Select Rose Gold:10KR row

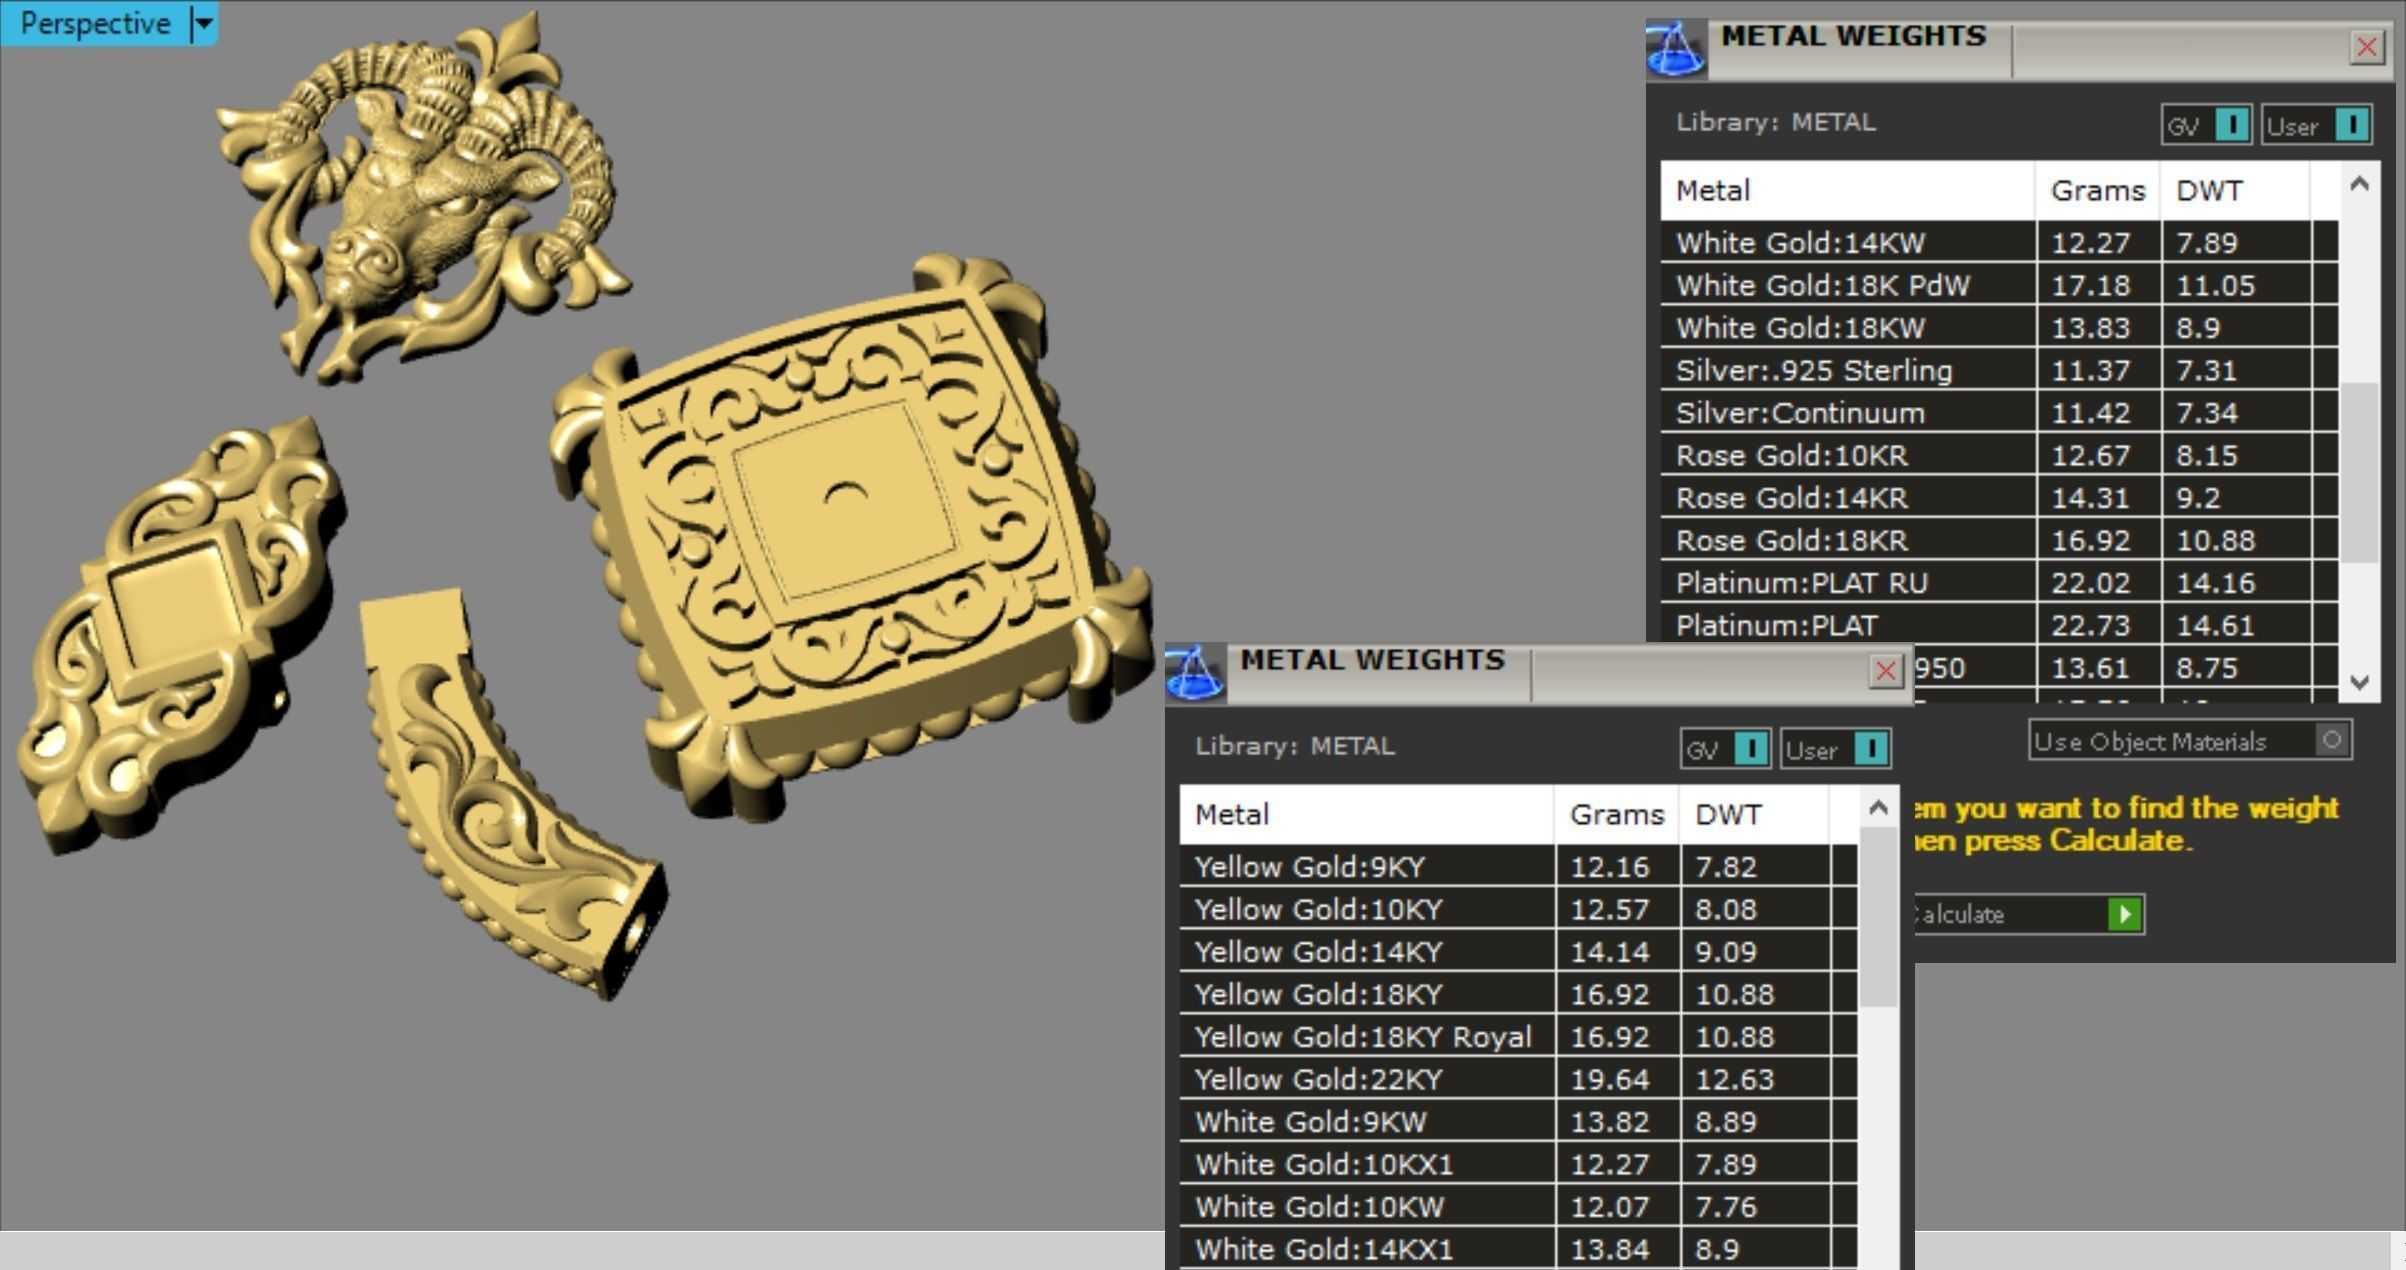point(1999,455)
